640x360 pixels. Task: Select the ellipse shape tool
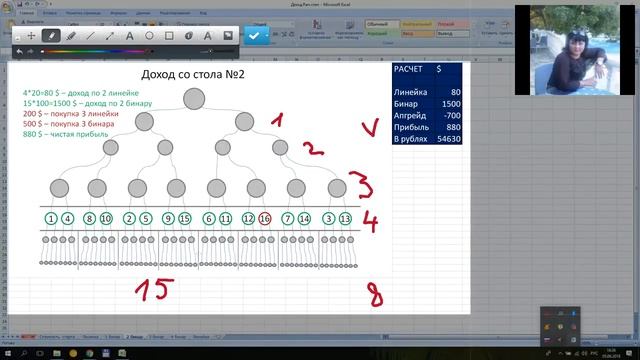point(149,36)
